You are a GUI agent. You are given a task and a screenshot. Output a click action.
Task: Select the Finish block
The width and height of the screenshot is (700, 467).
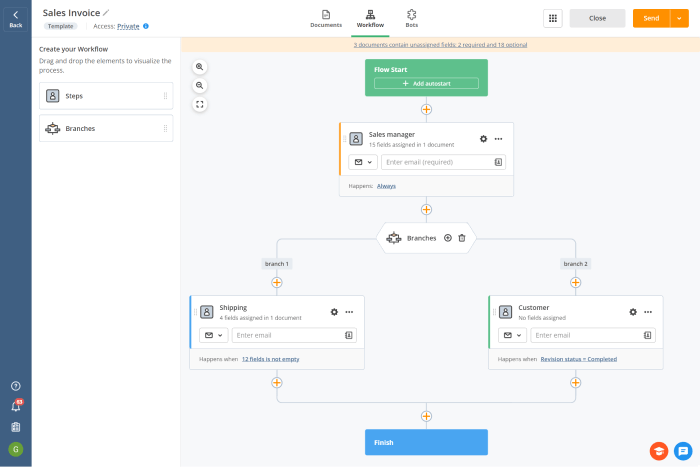tap(426, 442)
